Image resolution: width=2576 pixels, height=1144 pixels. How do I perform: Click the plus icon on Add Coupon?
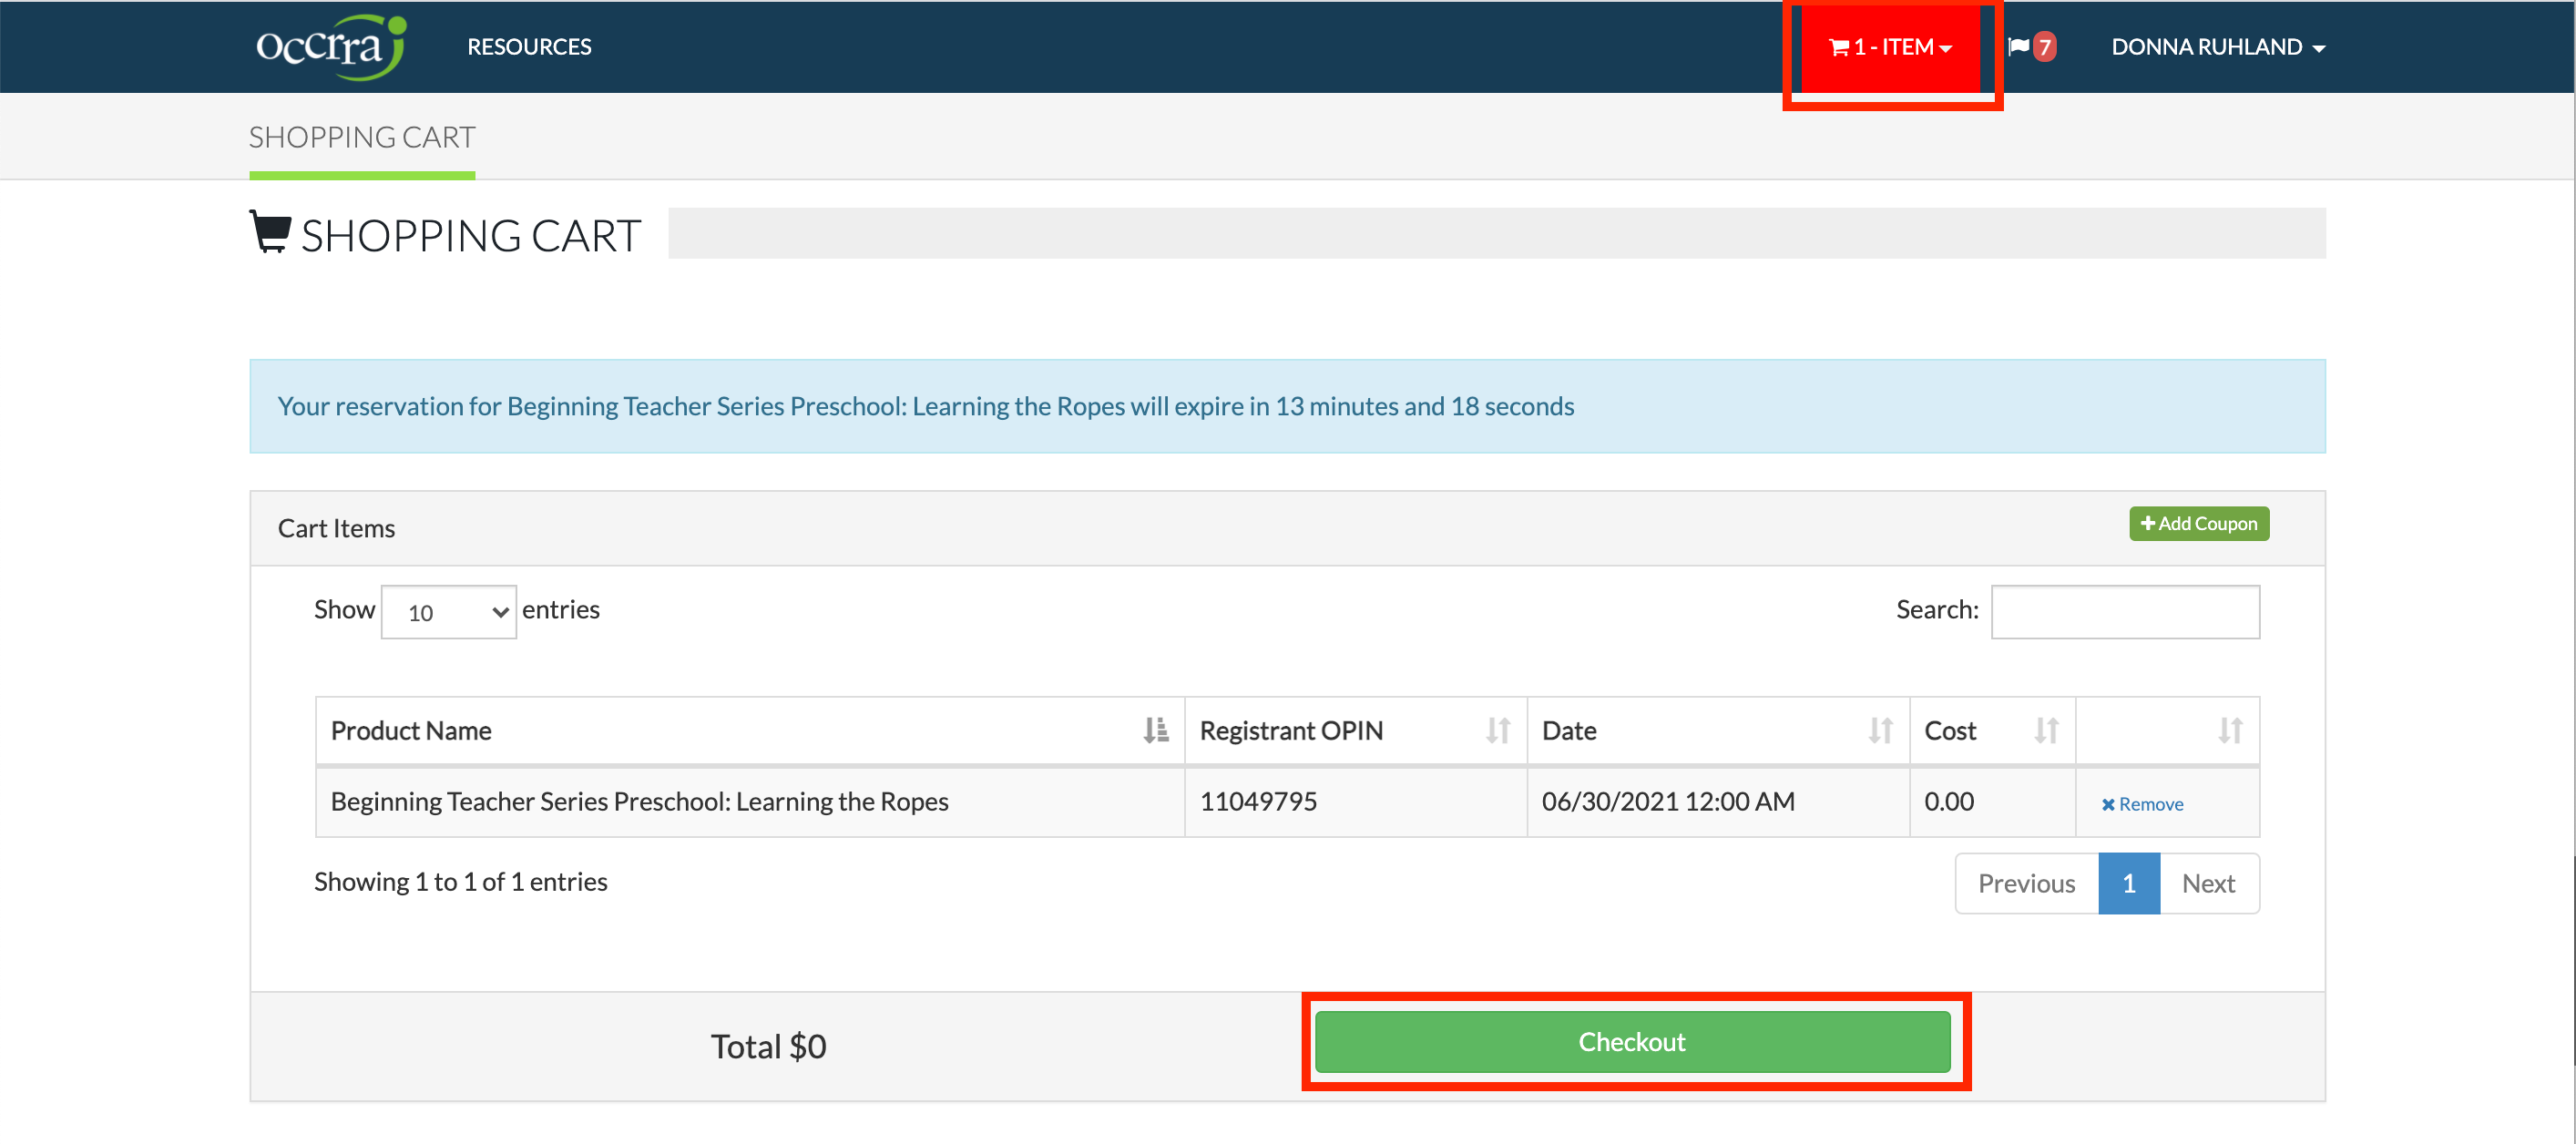click(2149, 523)
